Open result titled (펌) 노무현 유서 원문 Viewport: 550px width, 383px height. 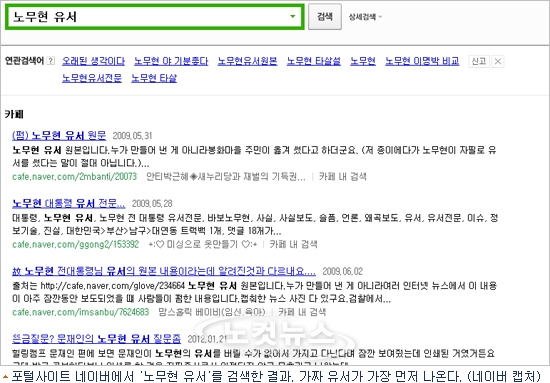pos(59,135)
